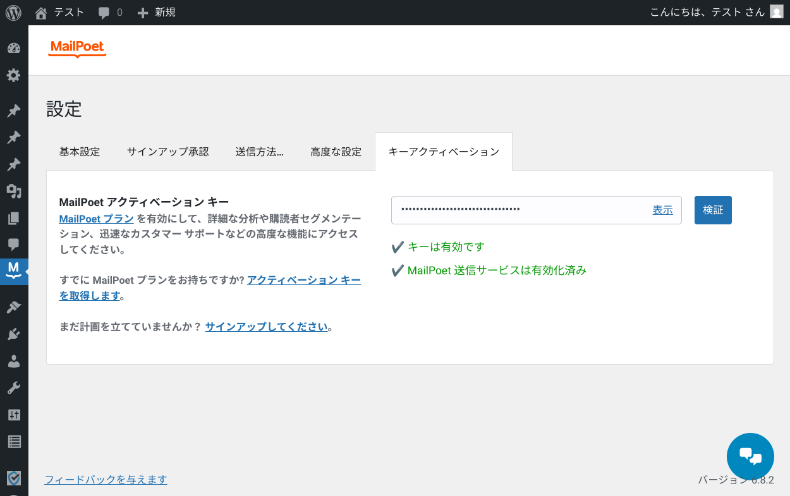Open Plugins plug icon
The width and height of the screenshot is (790, 496).
pos(14,334)
